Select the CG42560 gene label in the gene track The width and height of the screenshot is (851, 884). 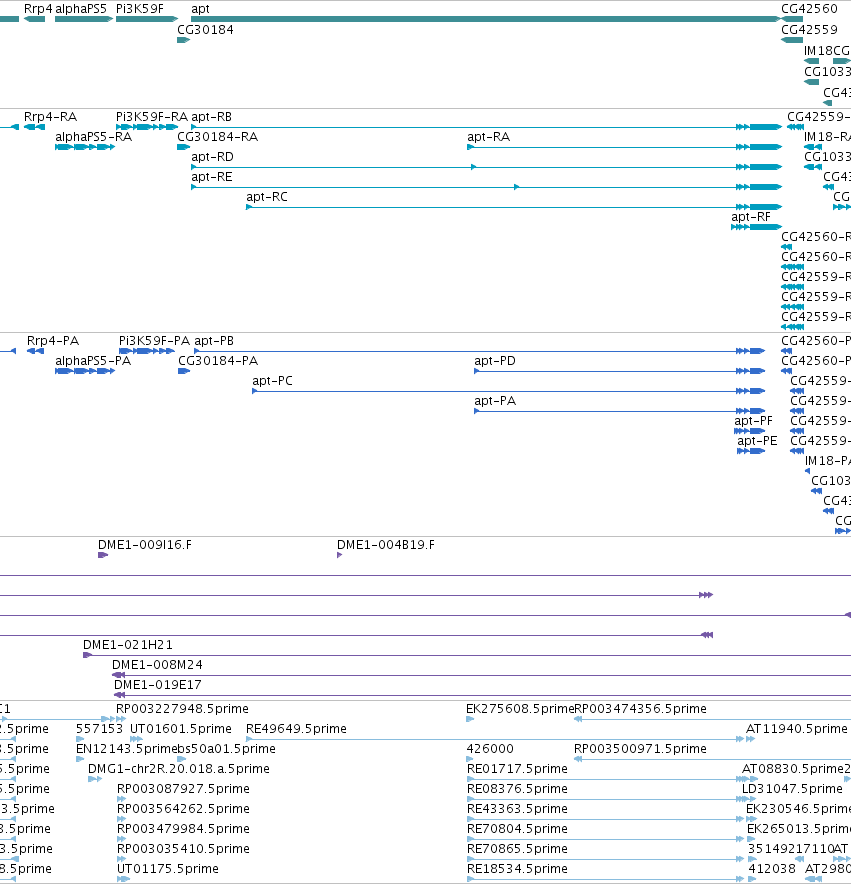point(809,9)
